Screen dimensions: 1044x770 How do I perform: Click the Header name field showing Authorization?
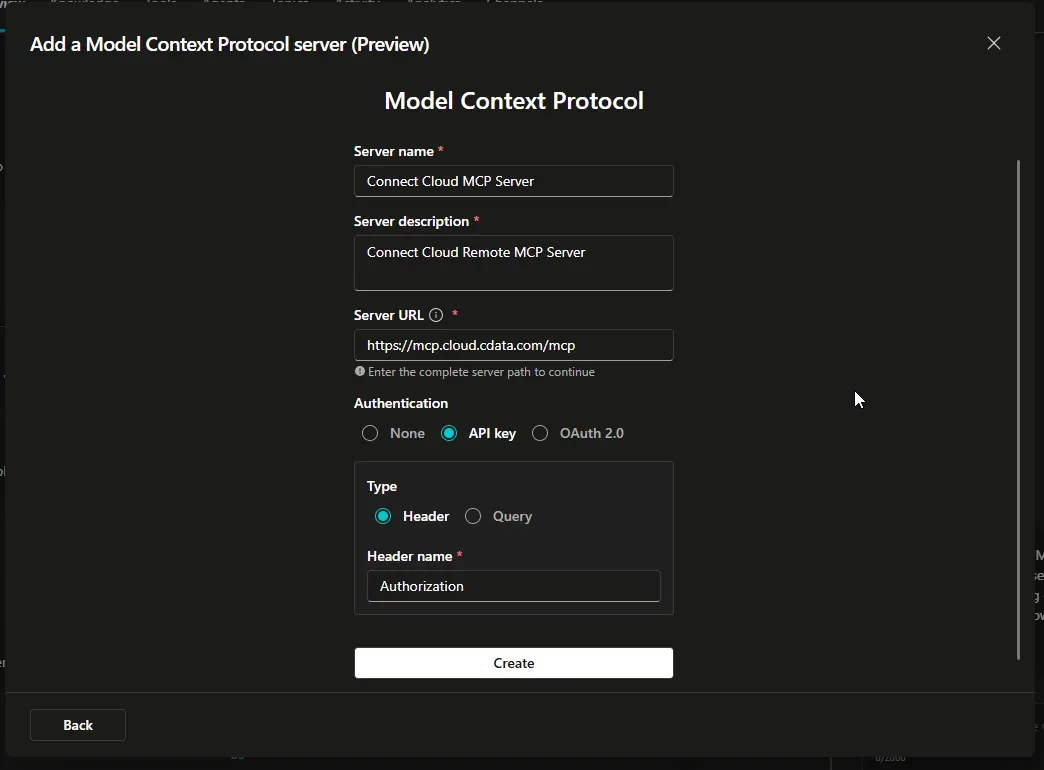tap(513, 586)
